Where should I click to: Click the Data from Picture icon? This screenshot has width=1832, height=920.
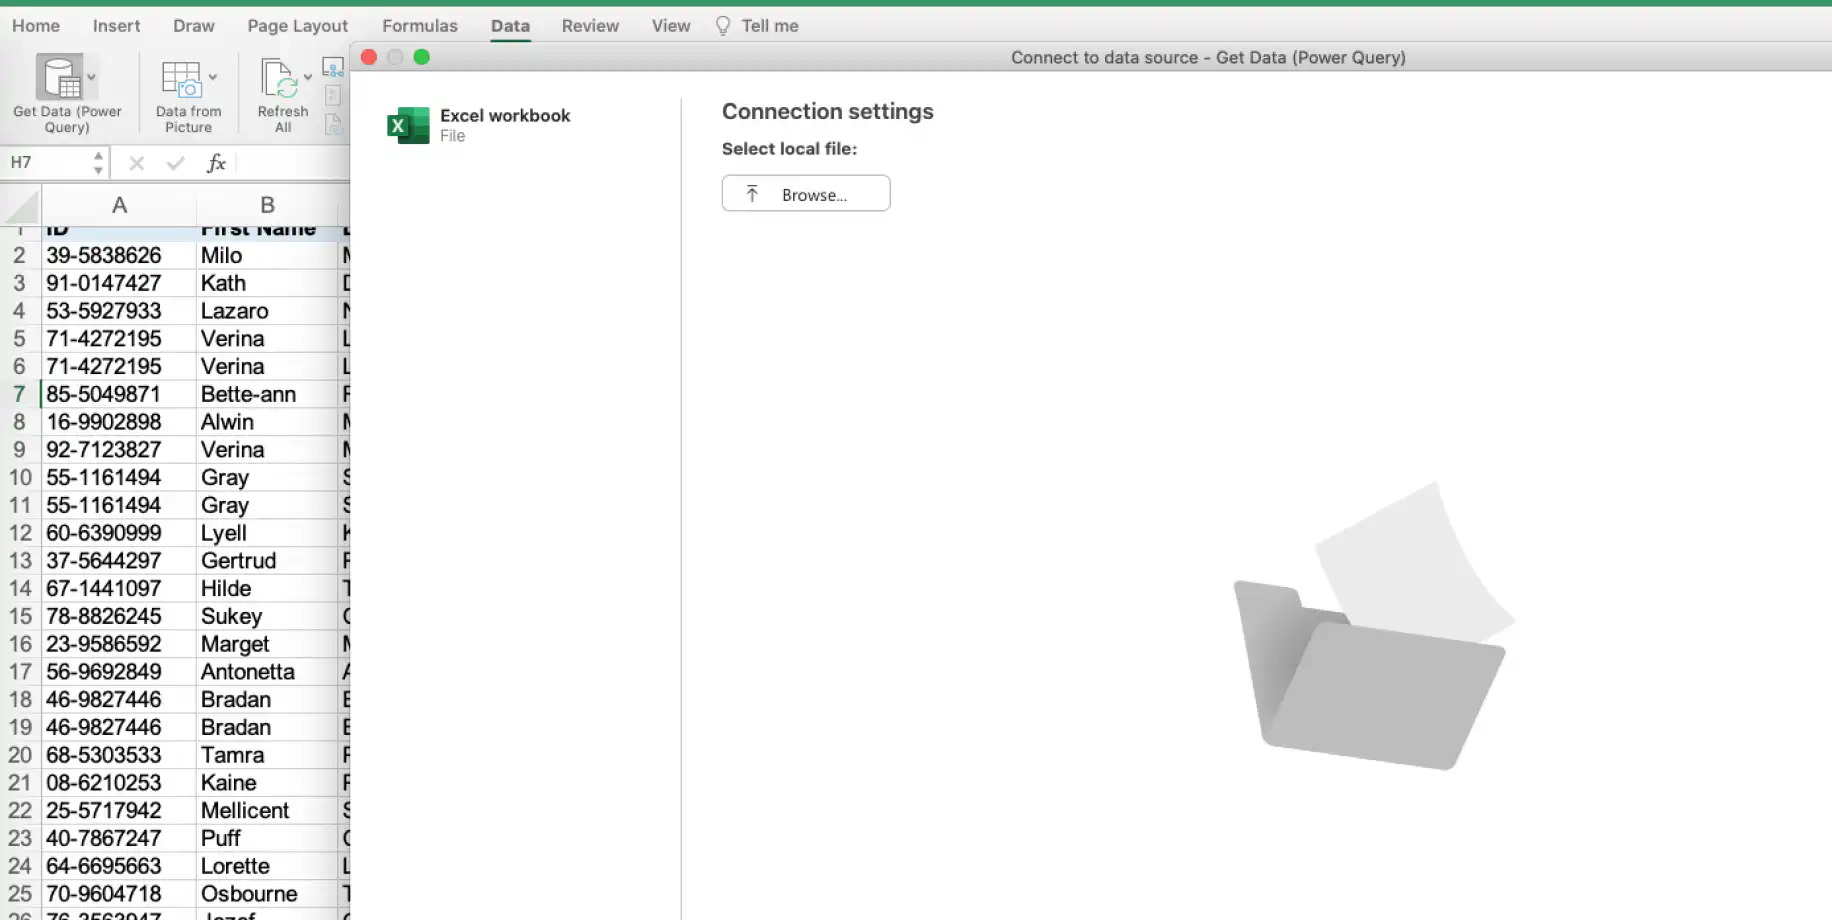(x=181, y=78)
